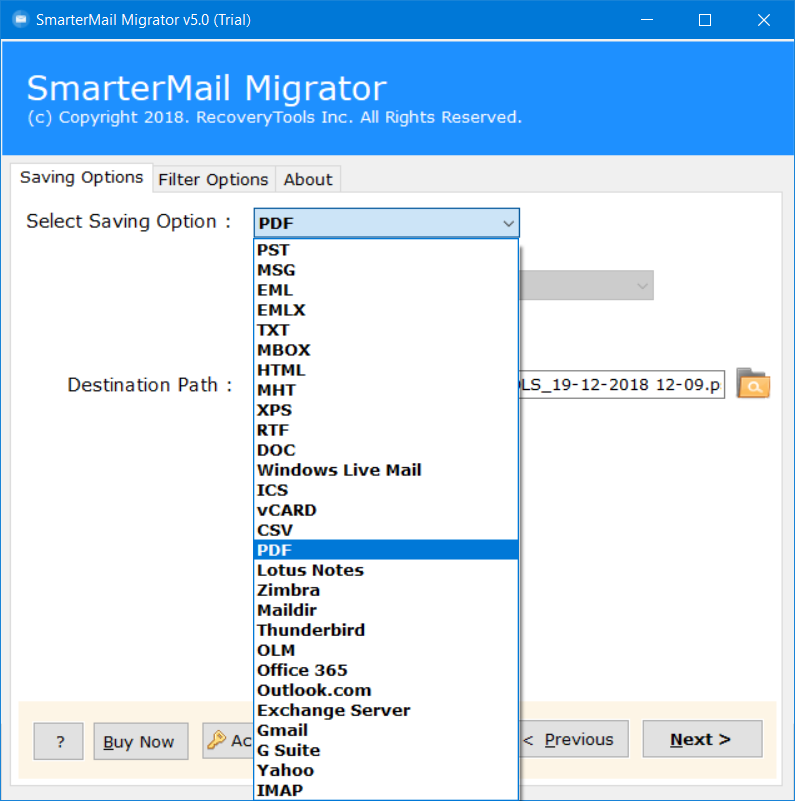Select Office 365 saving option

pyautogui.click(x=386, y=670)
